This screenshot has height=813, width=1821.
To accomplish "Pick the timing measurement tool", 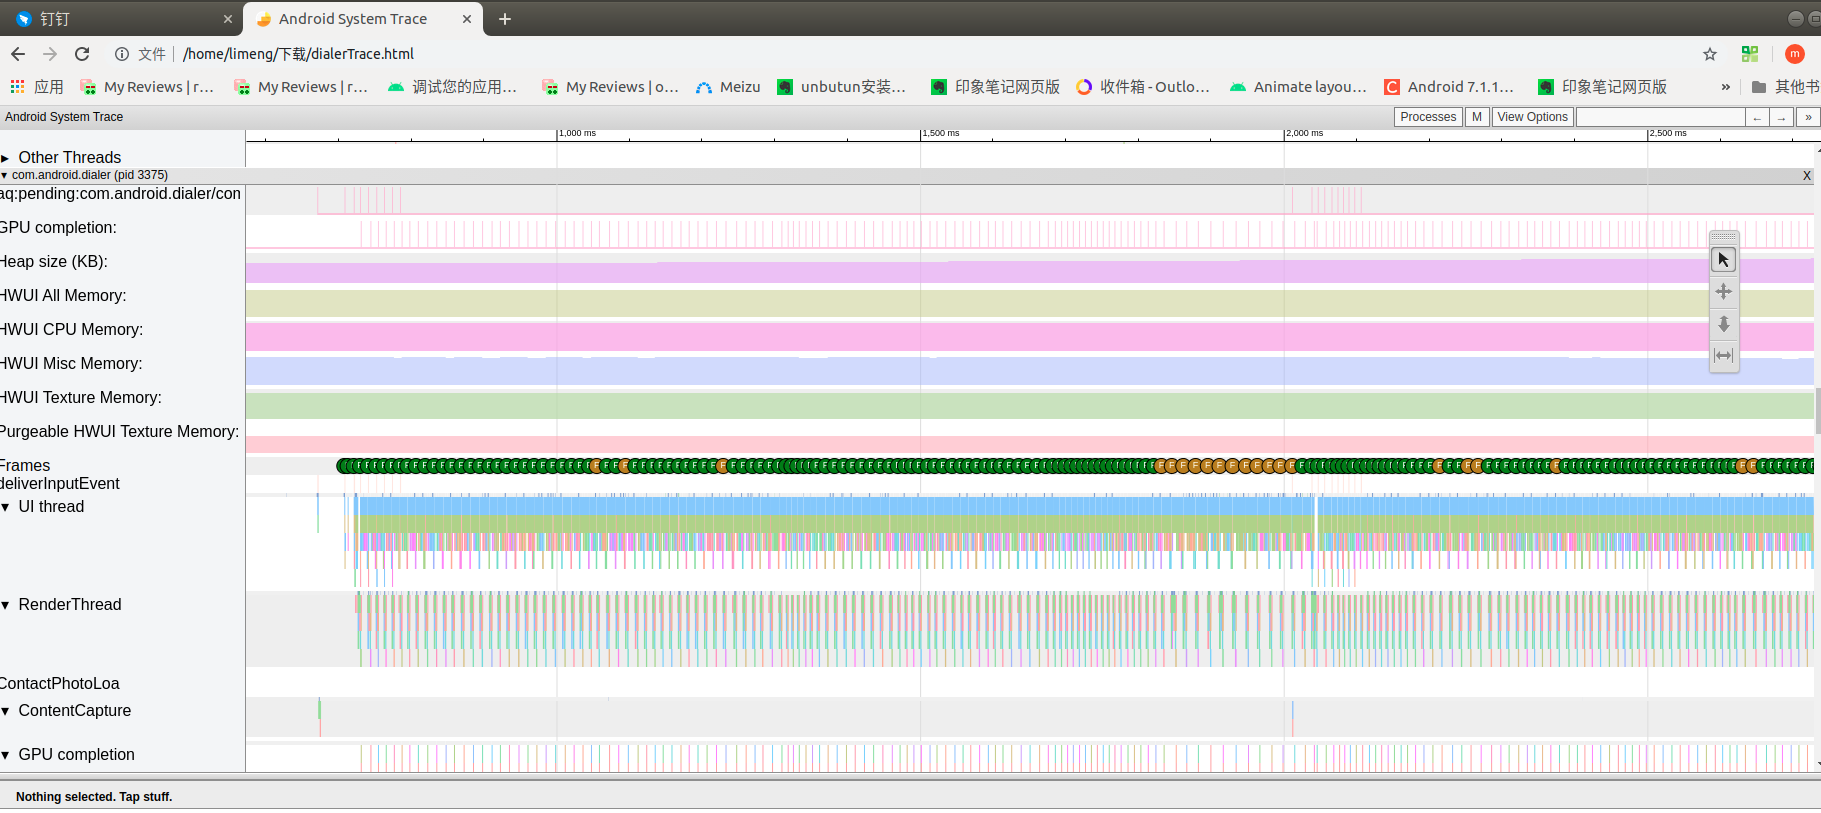I will 1723,356.
